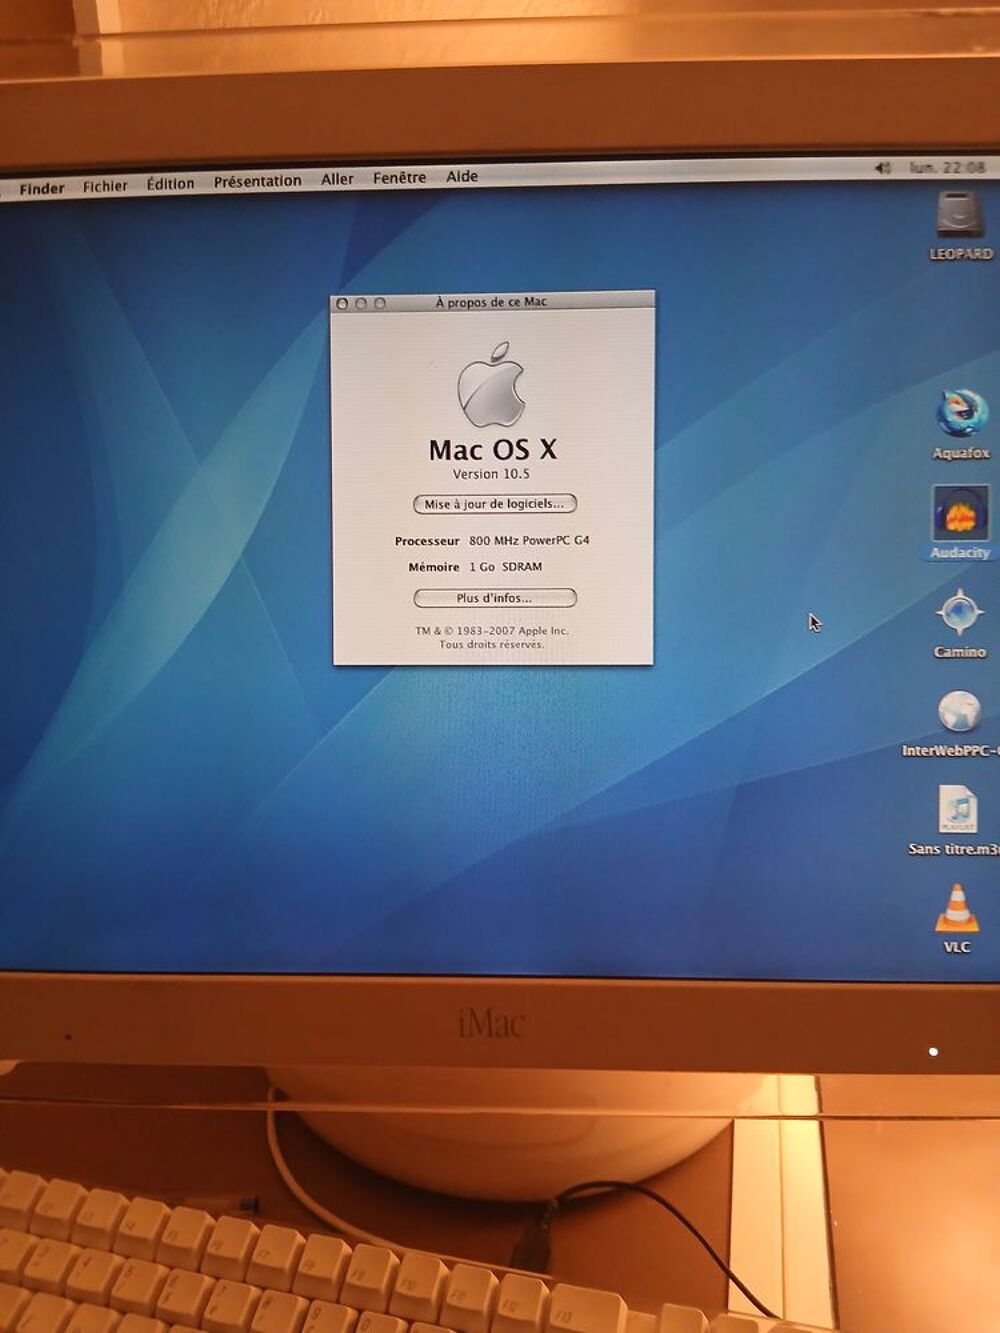
Task: Open the Édition menu
Action: pyautogui.click(x=170, y=183)
